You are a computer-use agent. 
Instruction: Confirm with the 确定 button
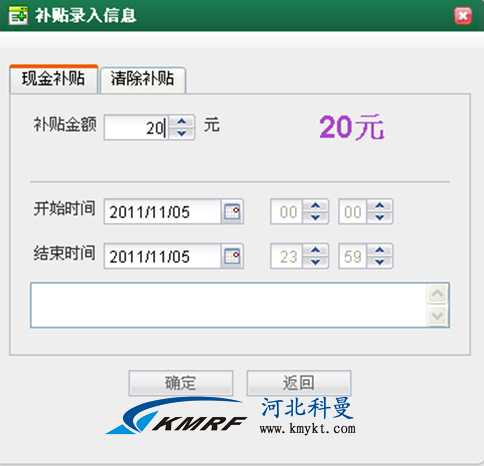(181, 383)
